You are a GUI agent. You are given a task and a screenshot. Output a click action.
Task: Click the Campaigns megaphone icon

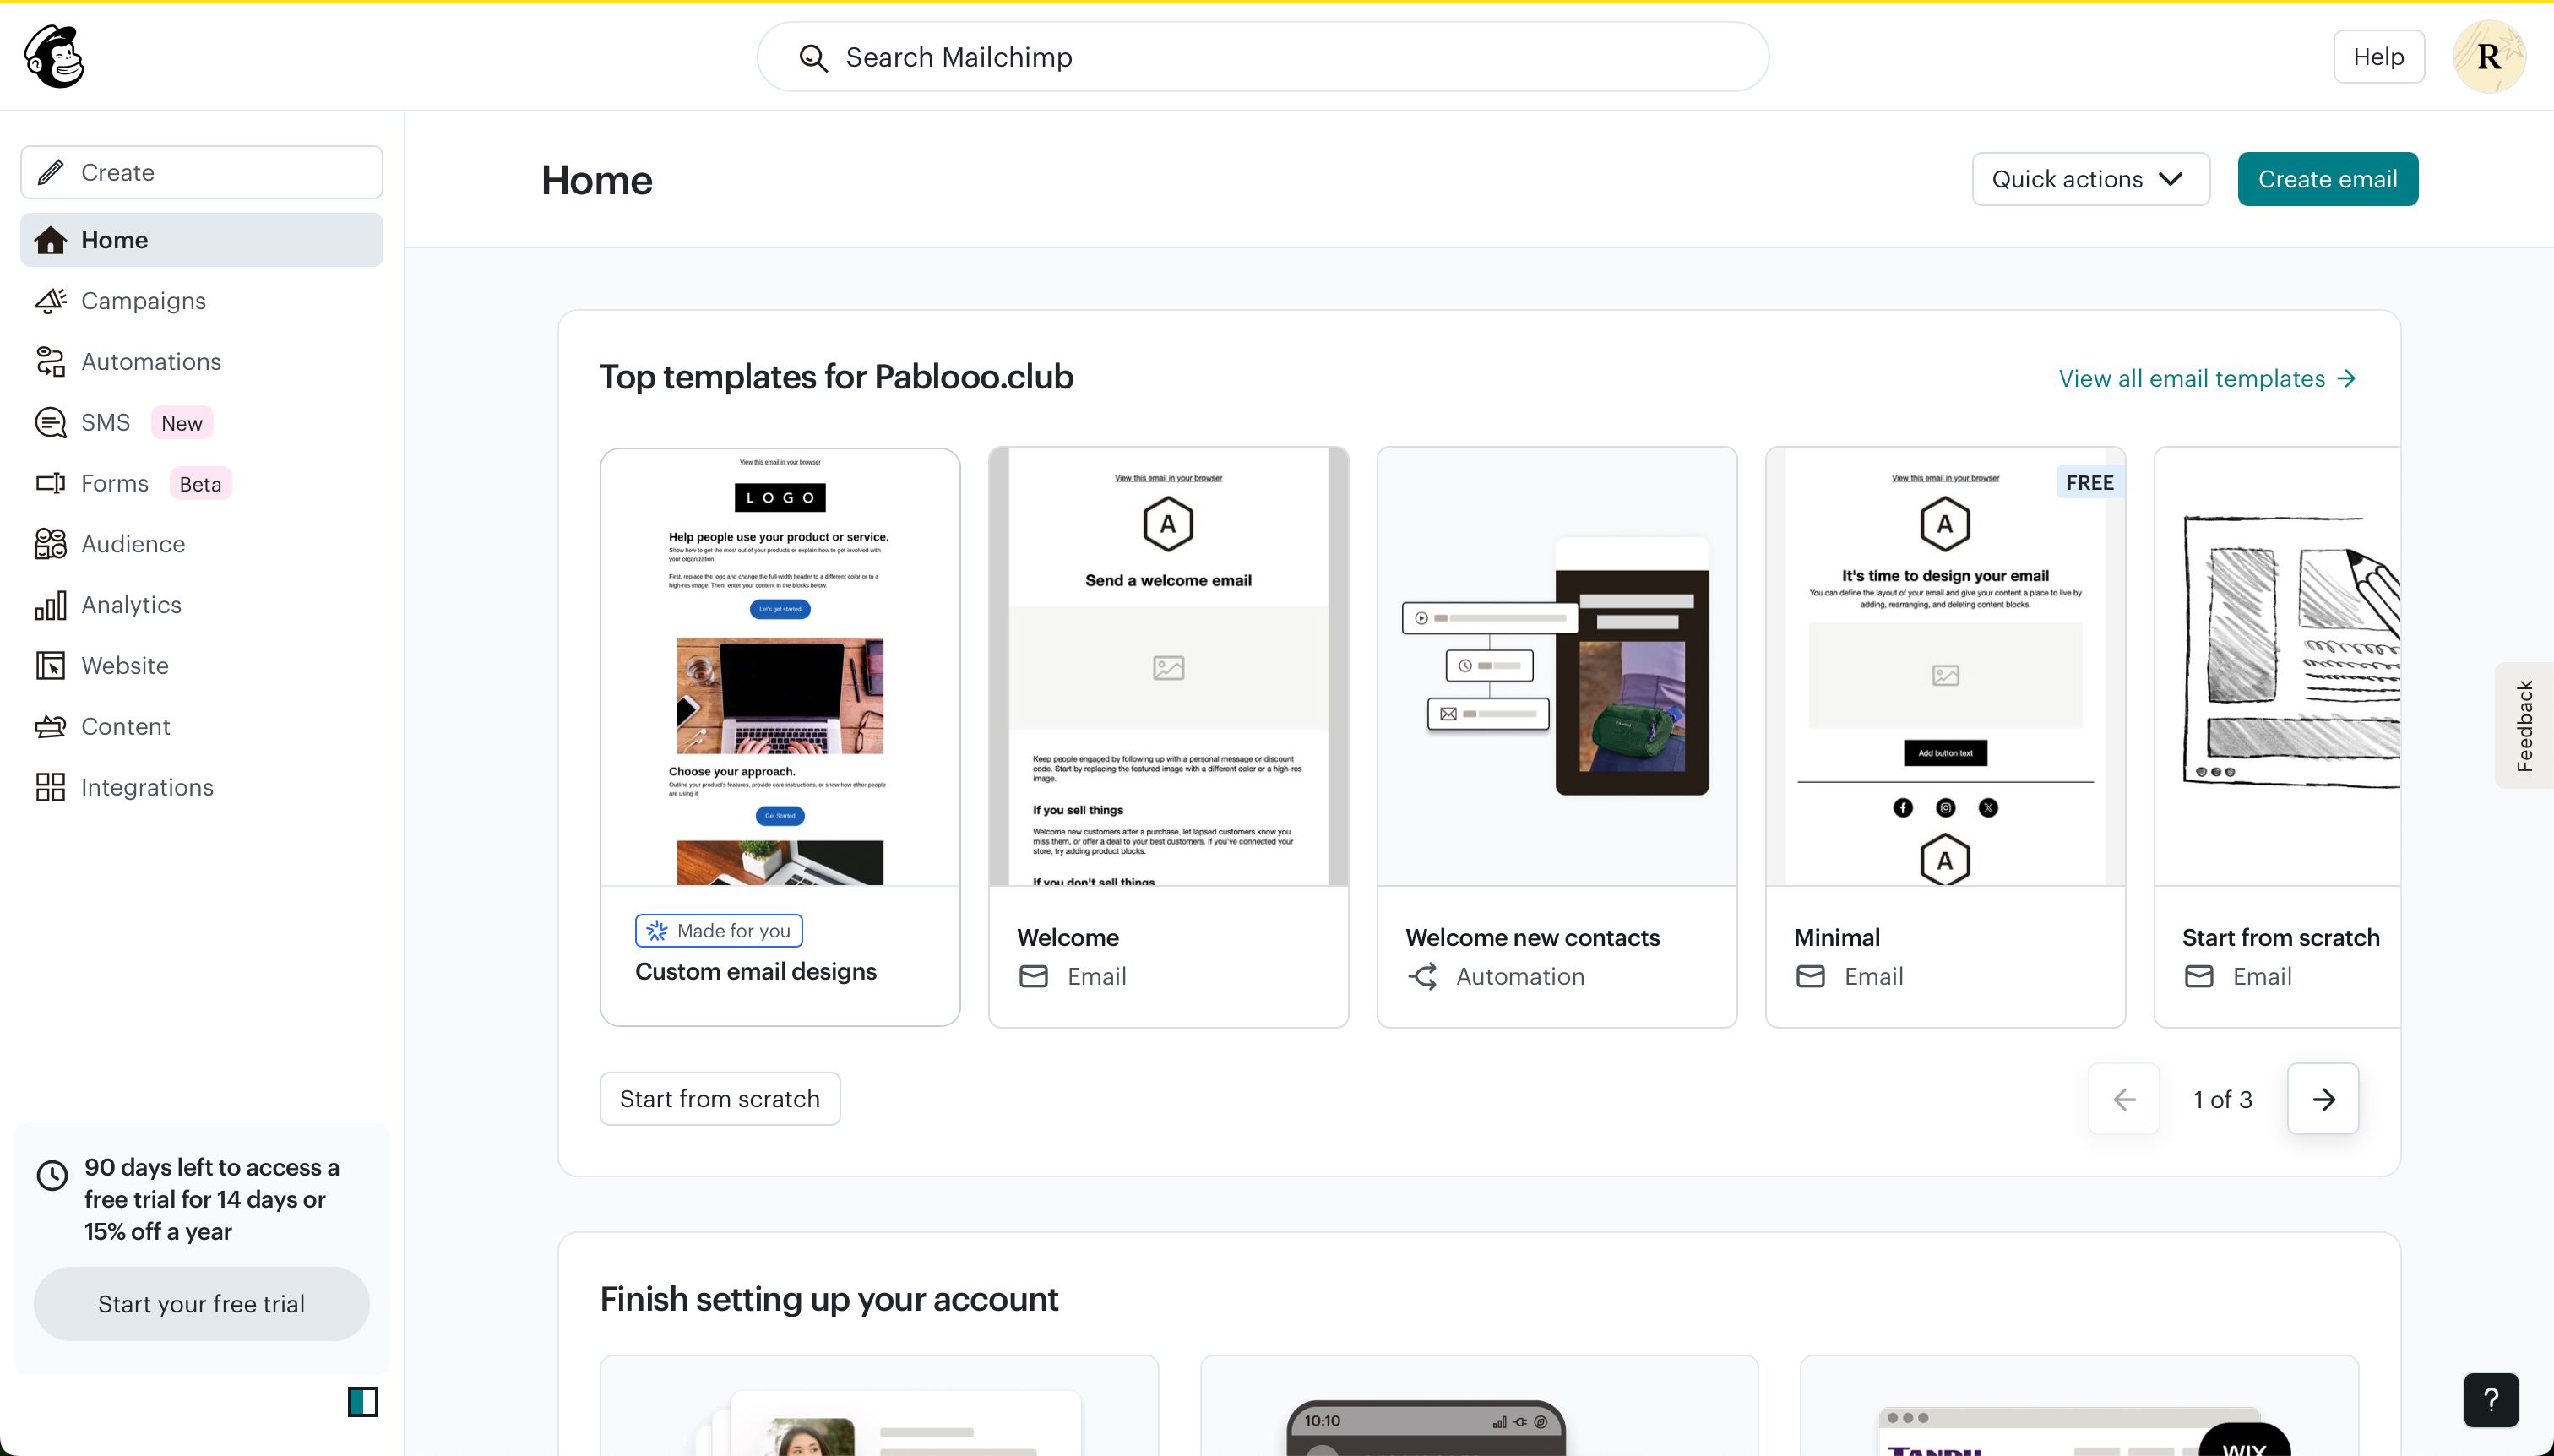[50, 301]
